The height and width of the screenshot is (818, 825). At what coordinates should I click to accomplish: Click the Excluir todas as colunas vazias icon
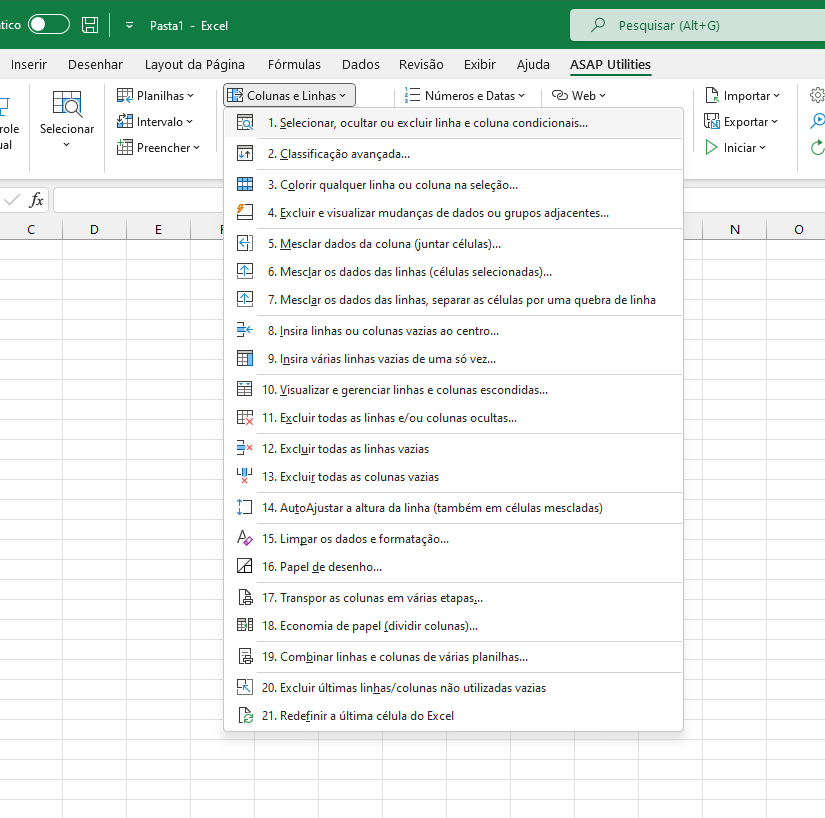[x=245, y=476]
